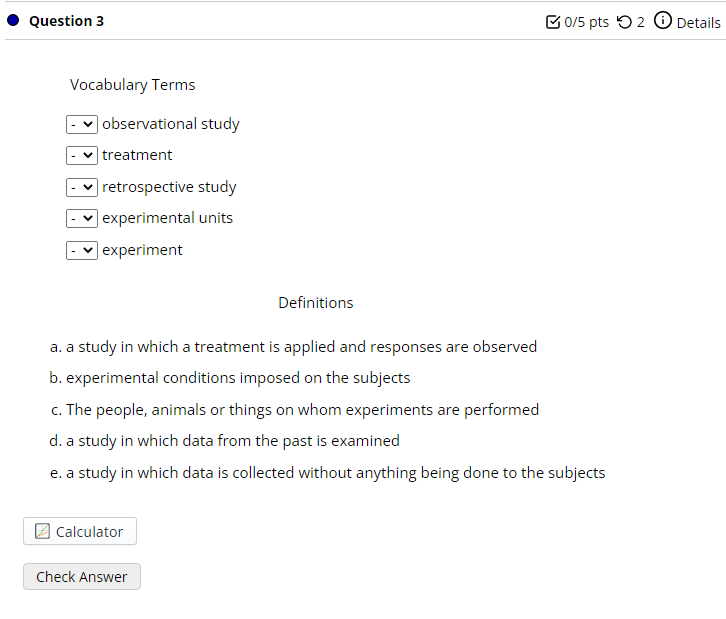The width and height of the screenshot is (726, 619).
Task: Click definition a about treatment applied
Action: click(x=293, y=347)
